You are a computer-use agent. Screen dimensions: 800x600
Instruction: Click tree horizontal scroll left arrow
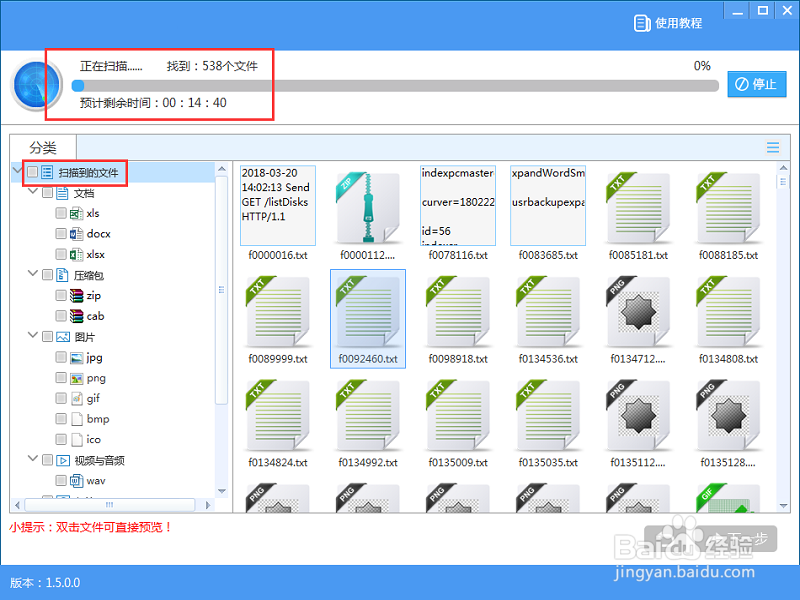17,505
